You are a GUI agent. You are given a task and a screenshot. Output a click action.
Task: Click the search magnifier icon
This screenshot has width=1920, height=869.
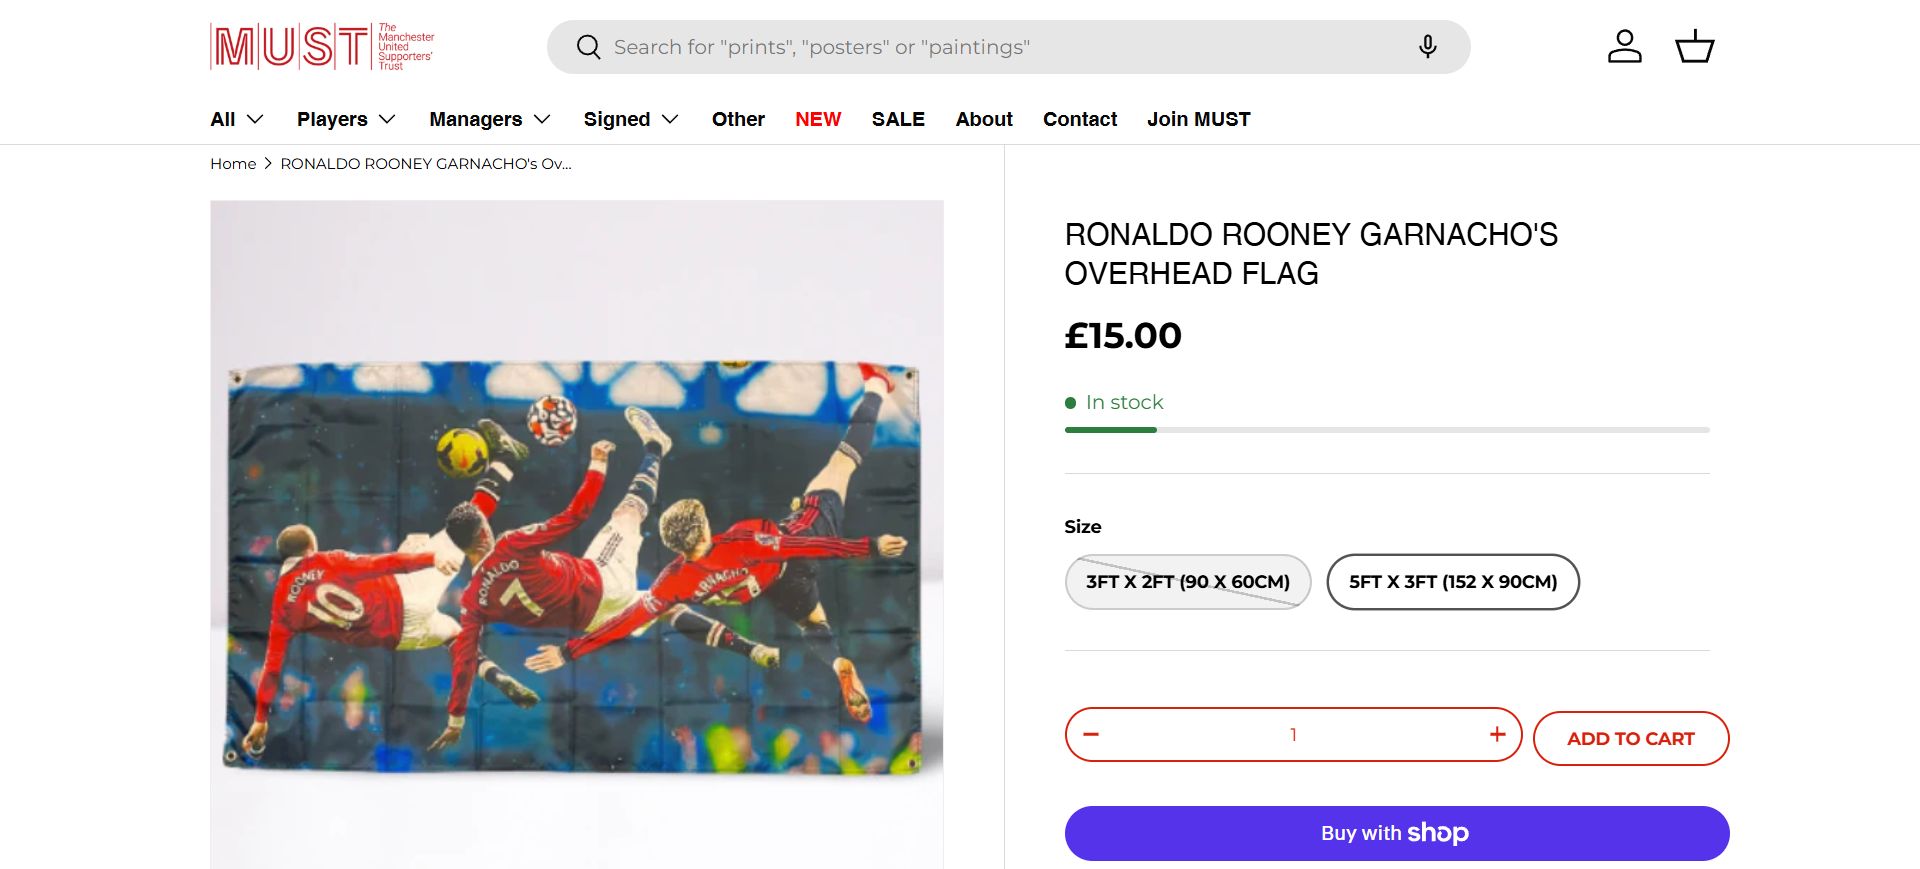point(589,47)
